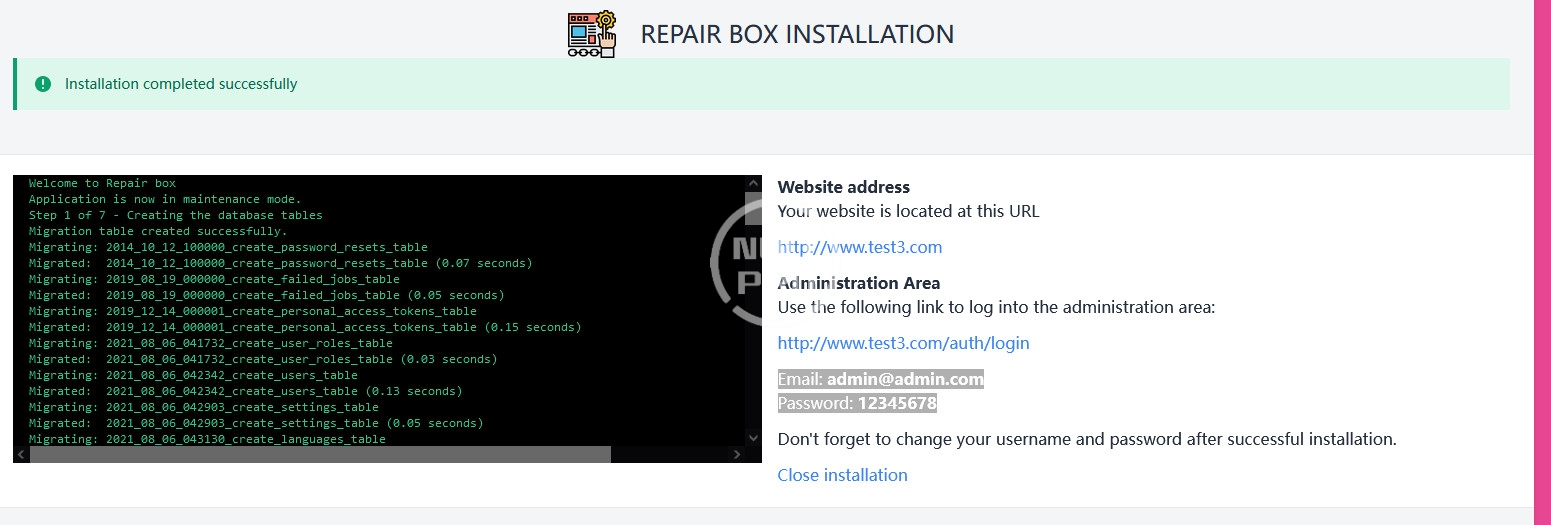Screen dimensions: 1551x525
Task: Click the highlighted admin@admin.com email text
Action: (904, 379)
